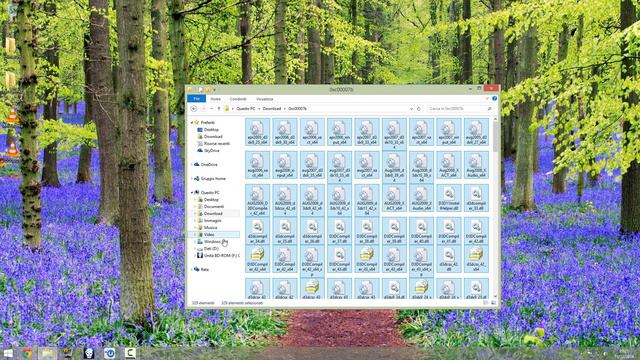Viewport: 640px width, 360px height.
Task: Open the Home ribbon tab
Action: [x=215, y=99]
